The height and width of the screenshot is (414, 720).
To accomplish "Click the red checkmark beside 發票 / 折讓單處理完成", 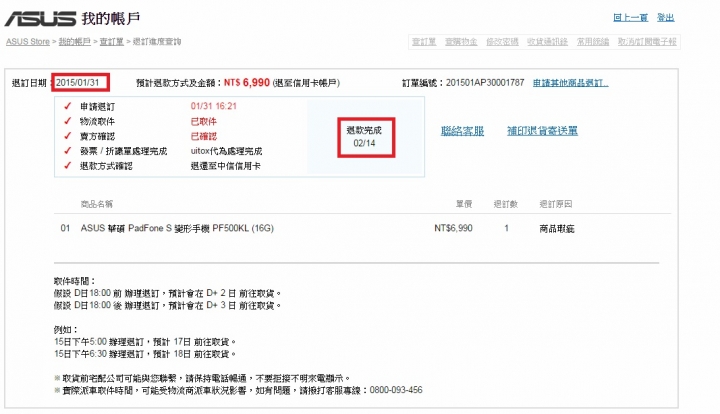I will click(x=68, y=151).
